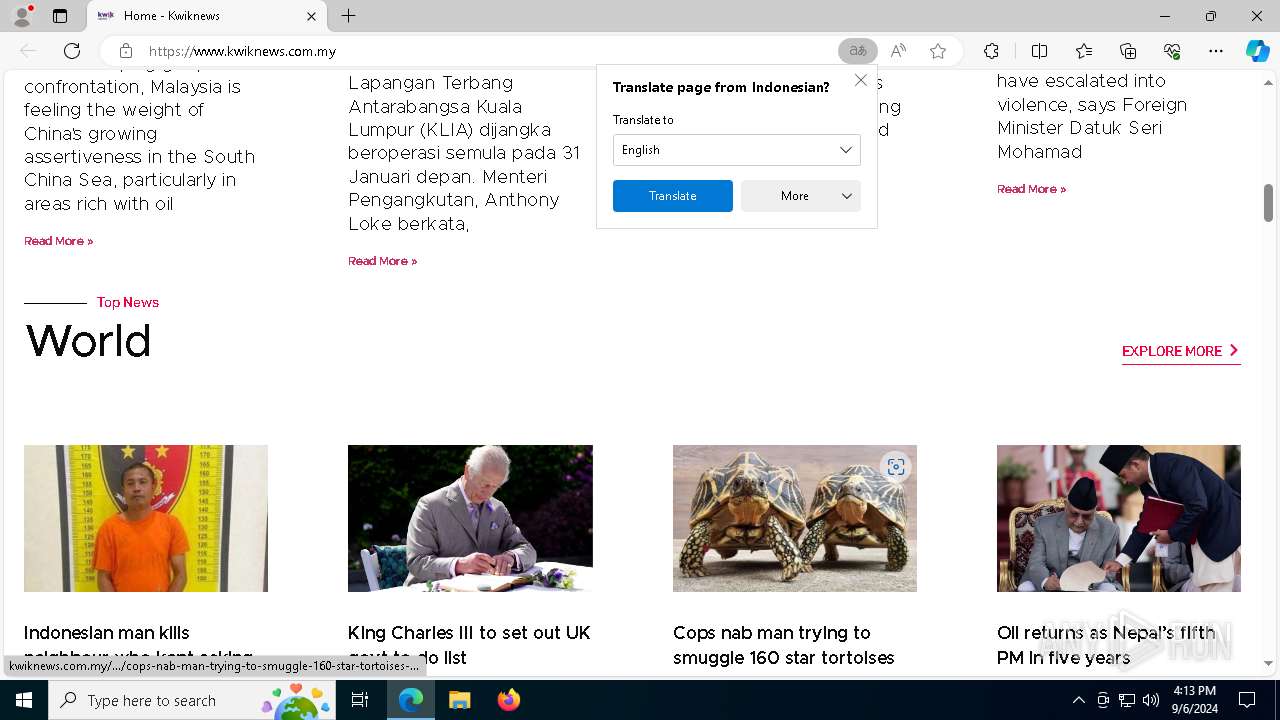Click the translate icon in address bar

tap(858, 51)
